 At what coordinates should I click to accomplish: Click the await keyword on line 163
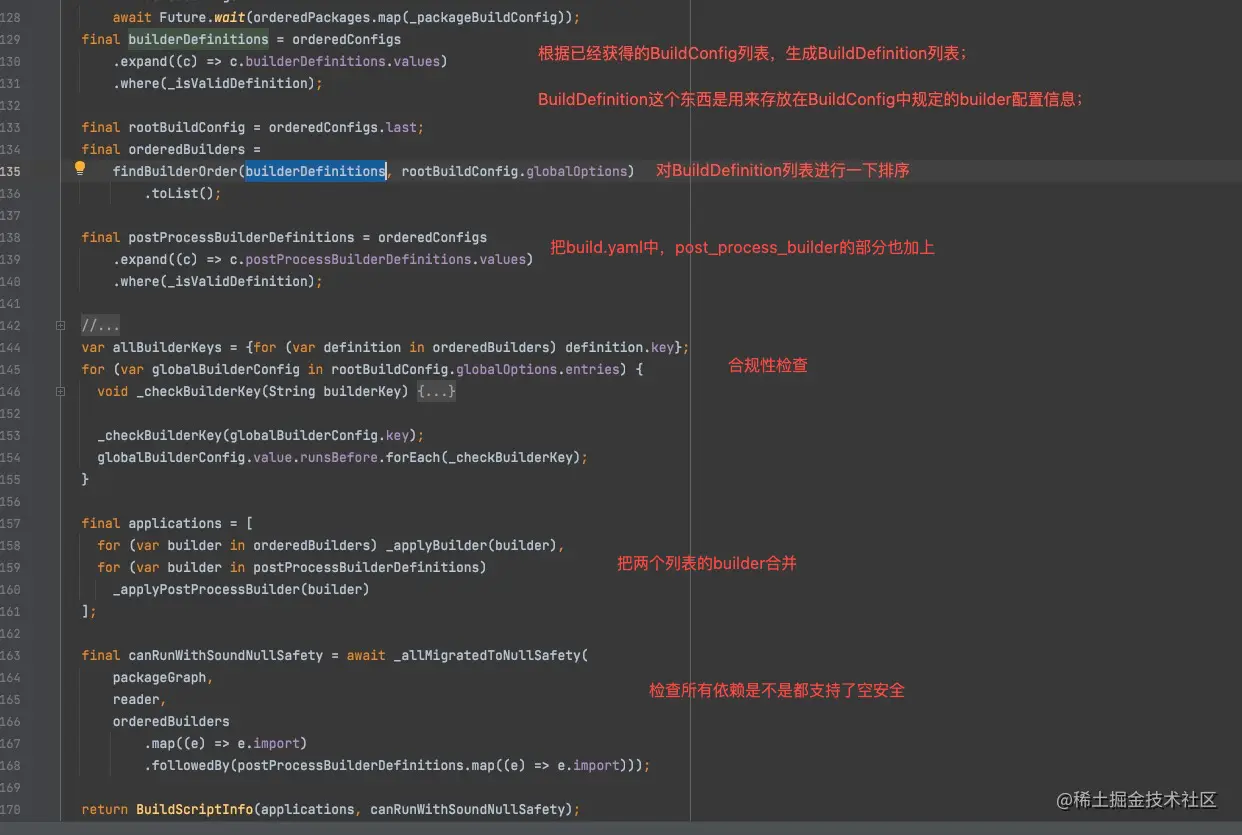click(x=366, y=655)
